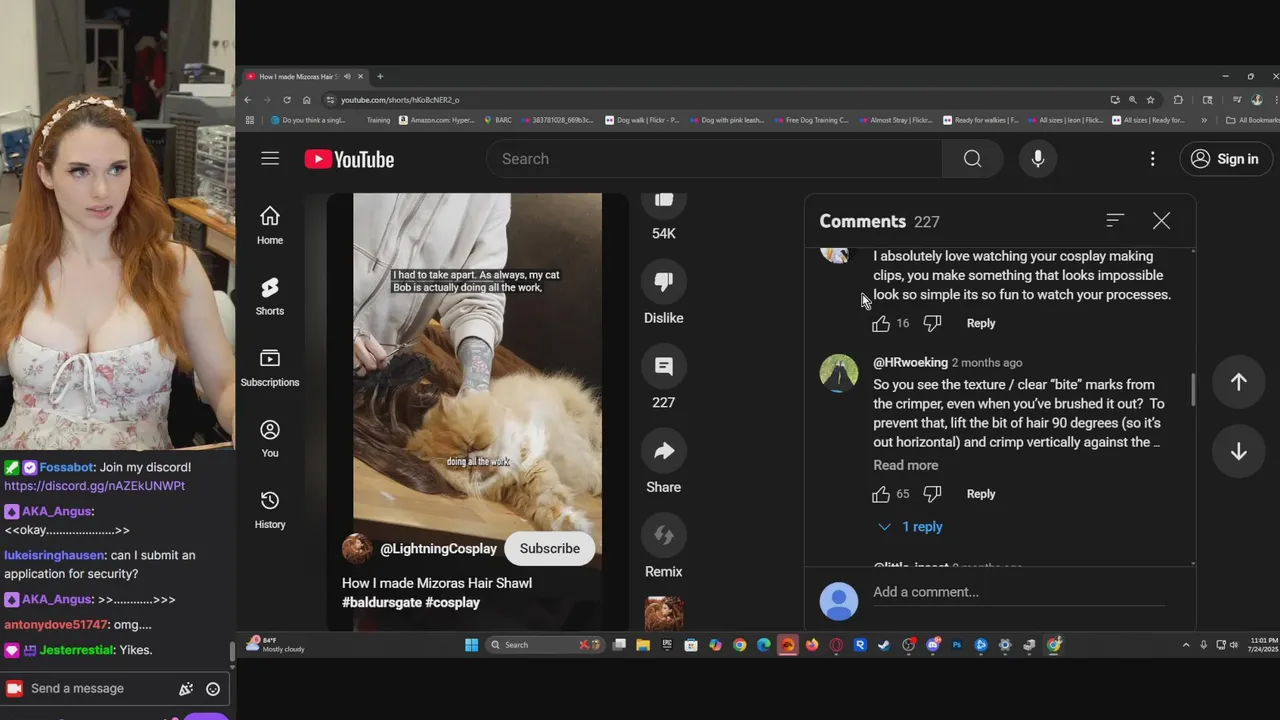The image size is (1280, 720).
Task: Go to next short with down arrow
Action: point(1238,452)
